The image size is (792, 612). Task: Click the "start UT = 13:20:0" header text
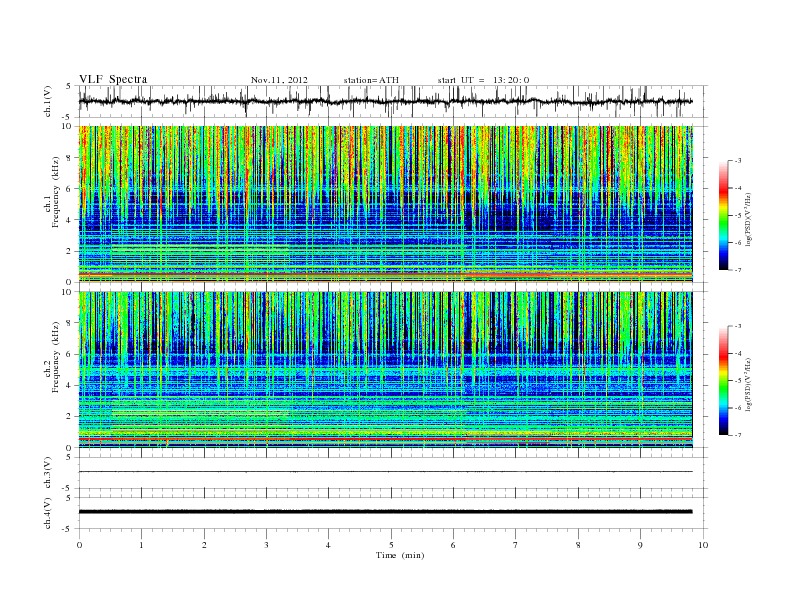[x=483, y=80]
